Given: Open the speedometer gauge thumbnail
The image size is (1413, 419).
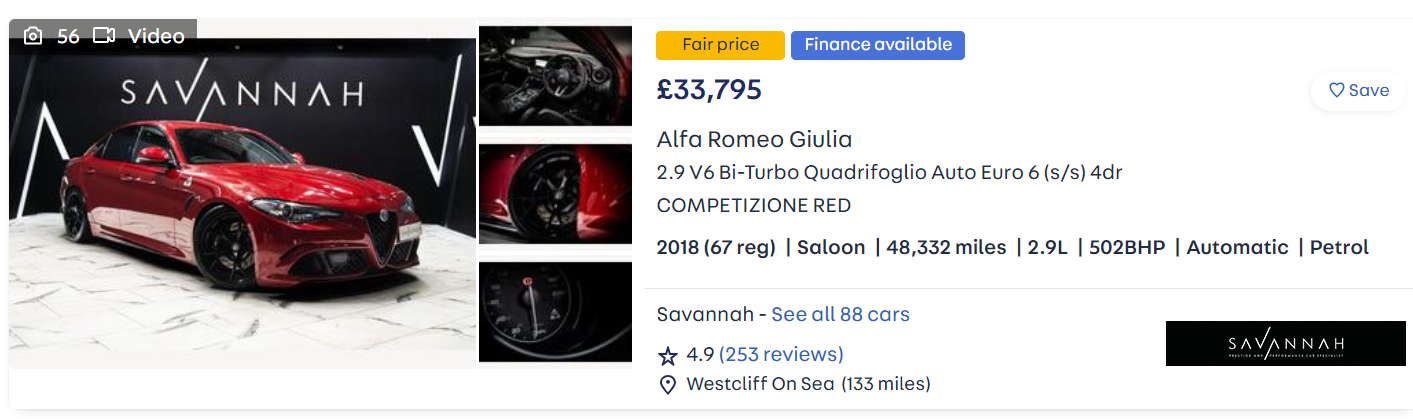Looking at the screenshot, I should (555, 312).
